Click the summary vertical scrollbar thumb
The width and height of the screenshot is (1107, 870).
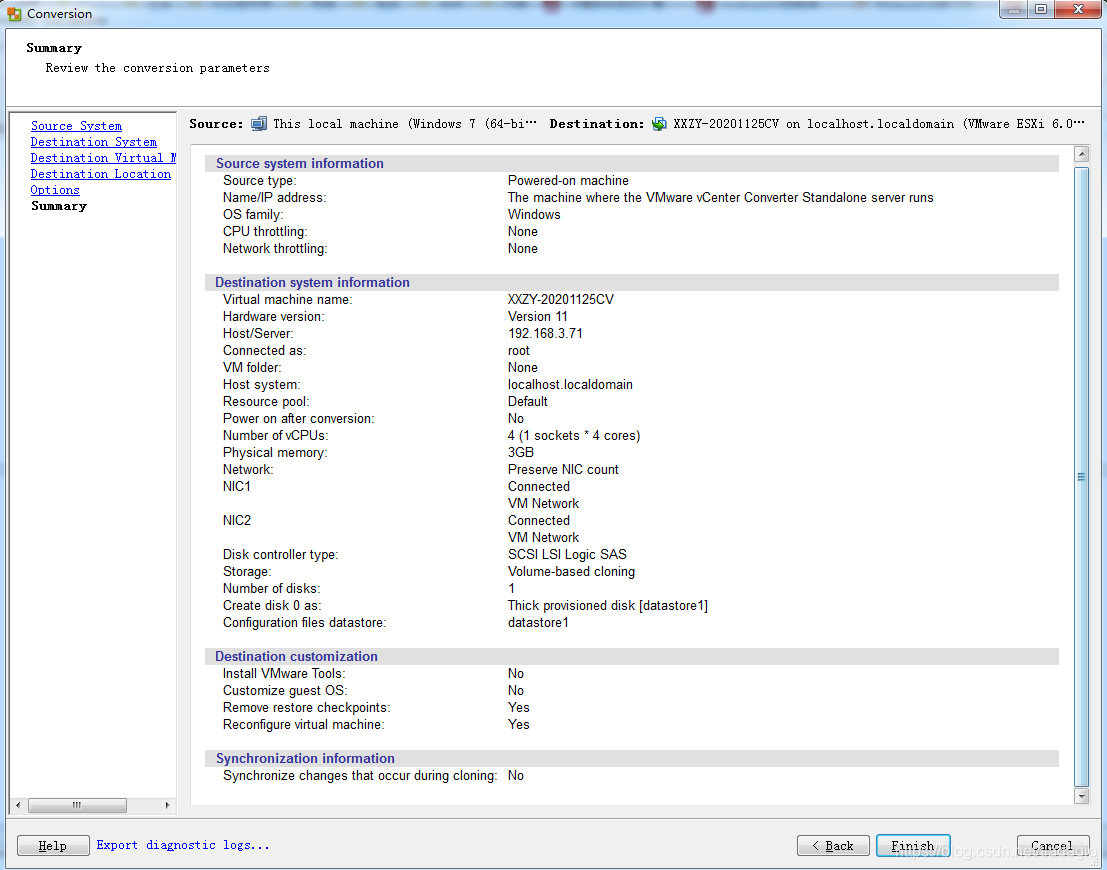(1081, 477)
